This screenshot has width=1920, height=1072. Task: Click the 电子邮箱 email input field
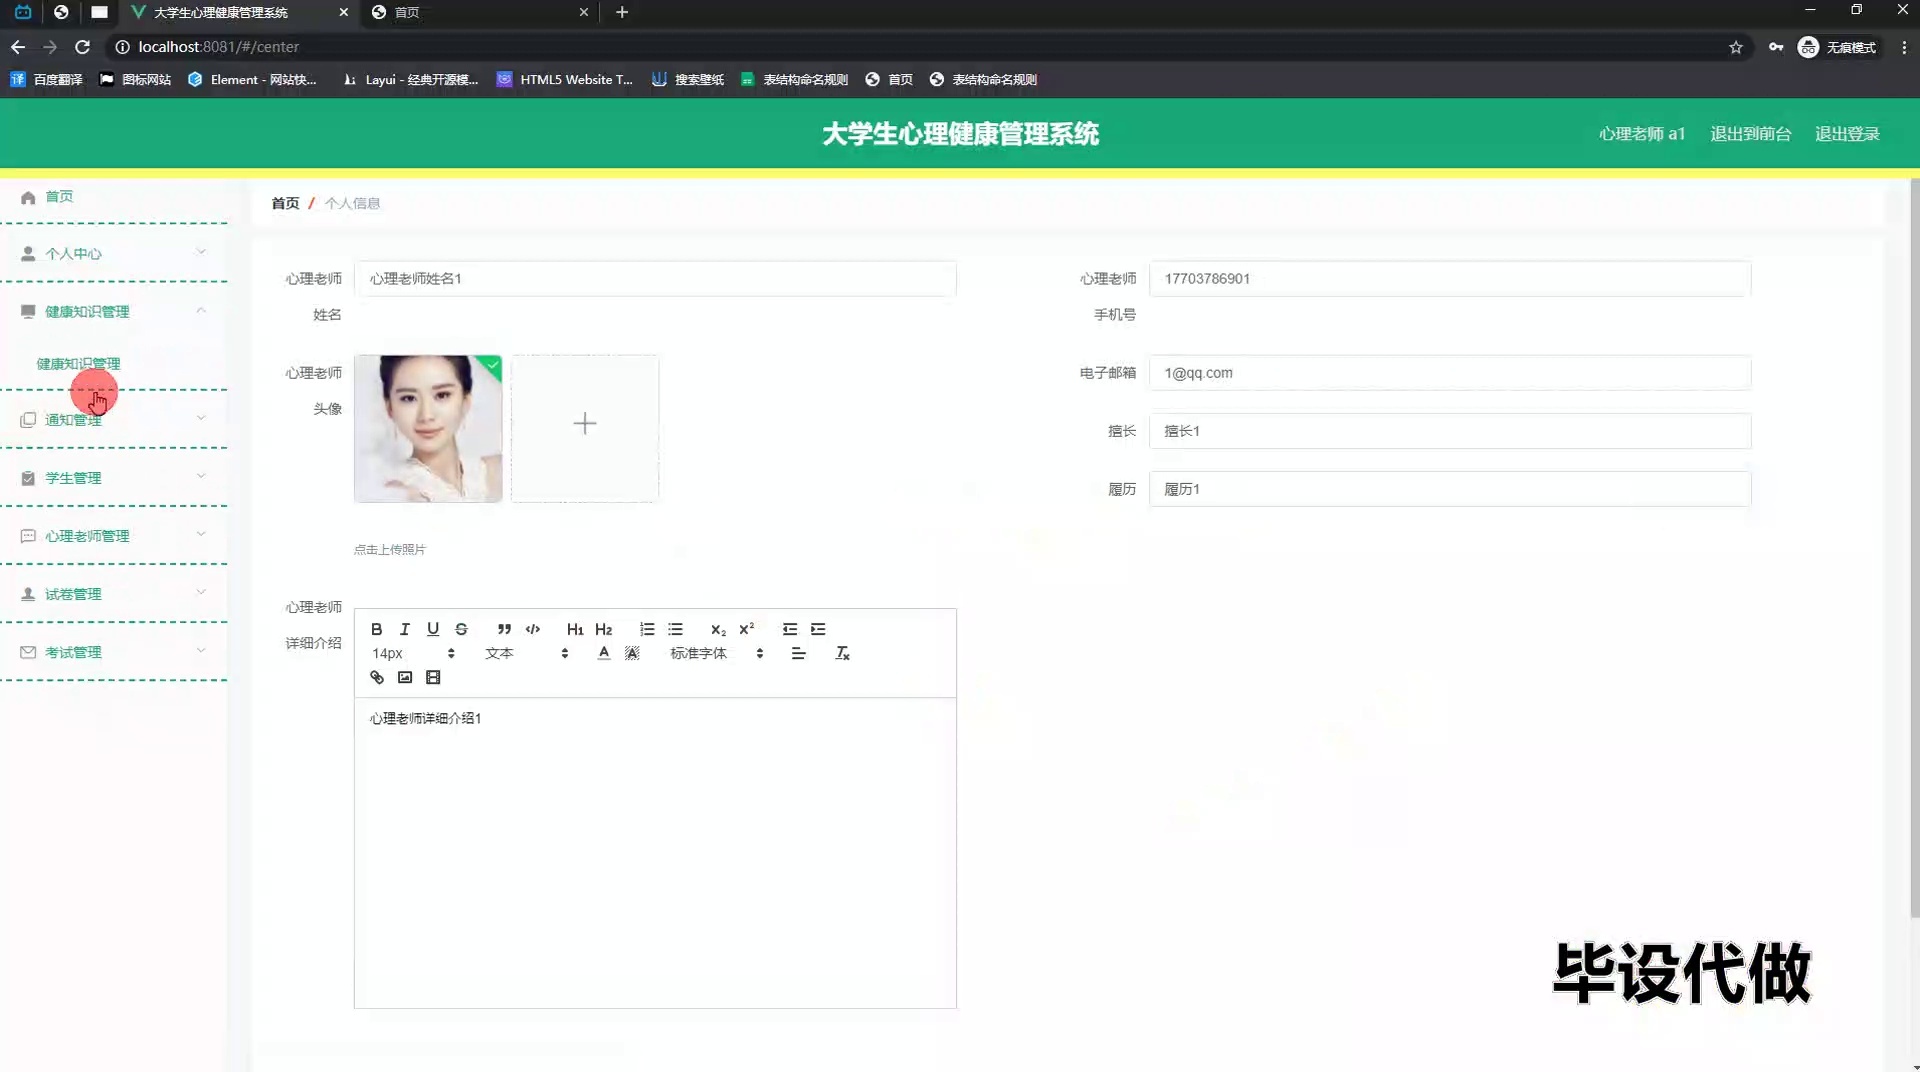[x=1450, y=373]
